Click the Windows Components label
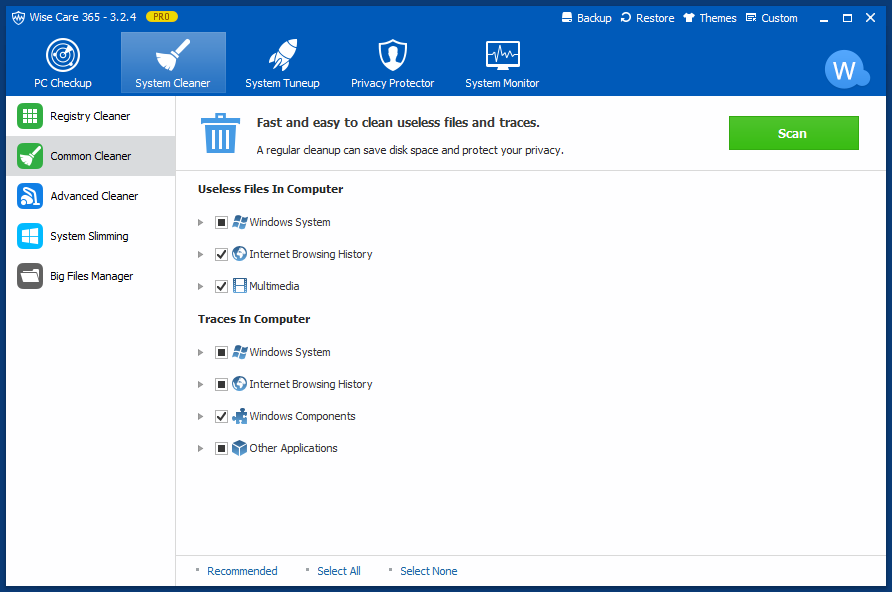 (302, 416)
